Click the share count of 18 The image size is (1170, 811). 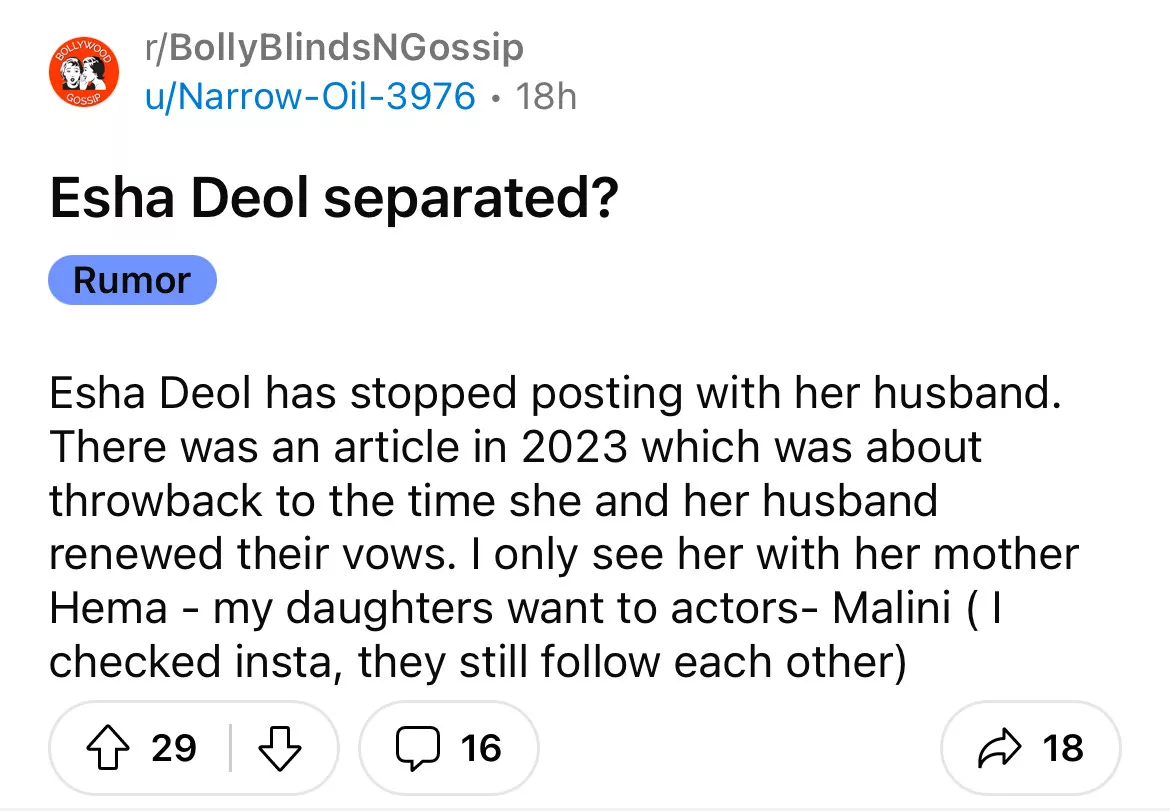pos(1062,748)
